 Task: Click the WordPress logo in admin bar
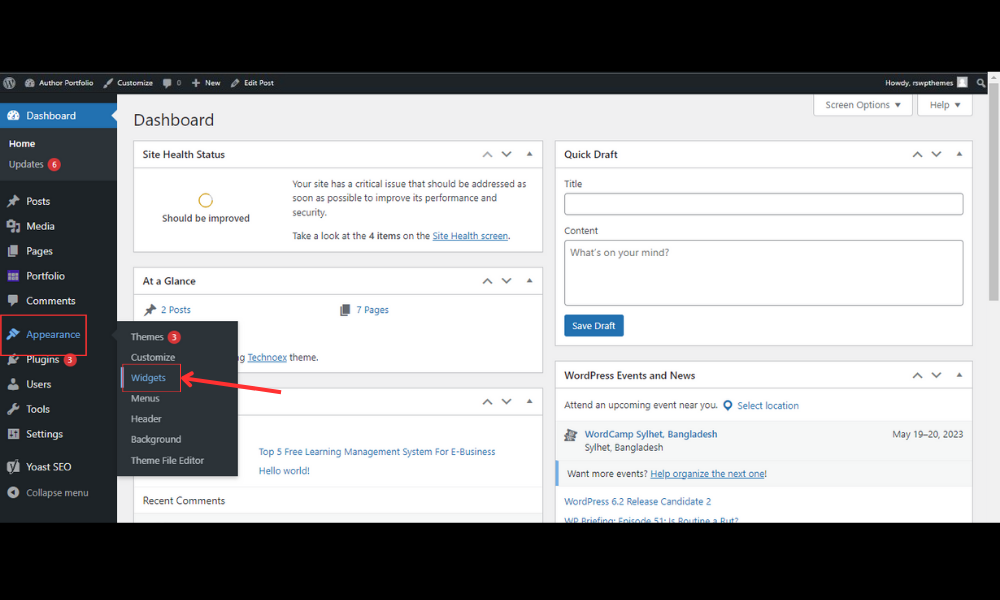click(9, 83)
